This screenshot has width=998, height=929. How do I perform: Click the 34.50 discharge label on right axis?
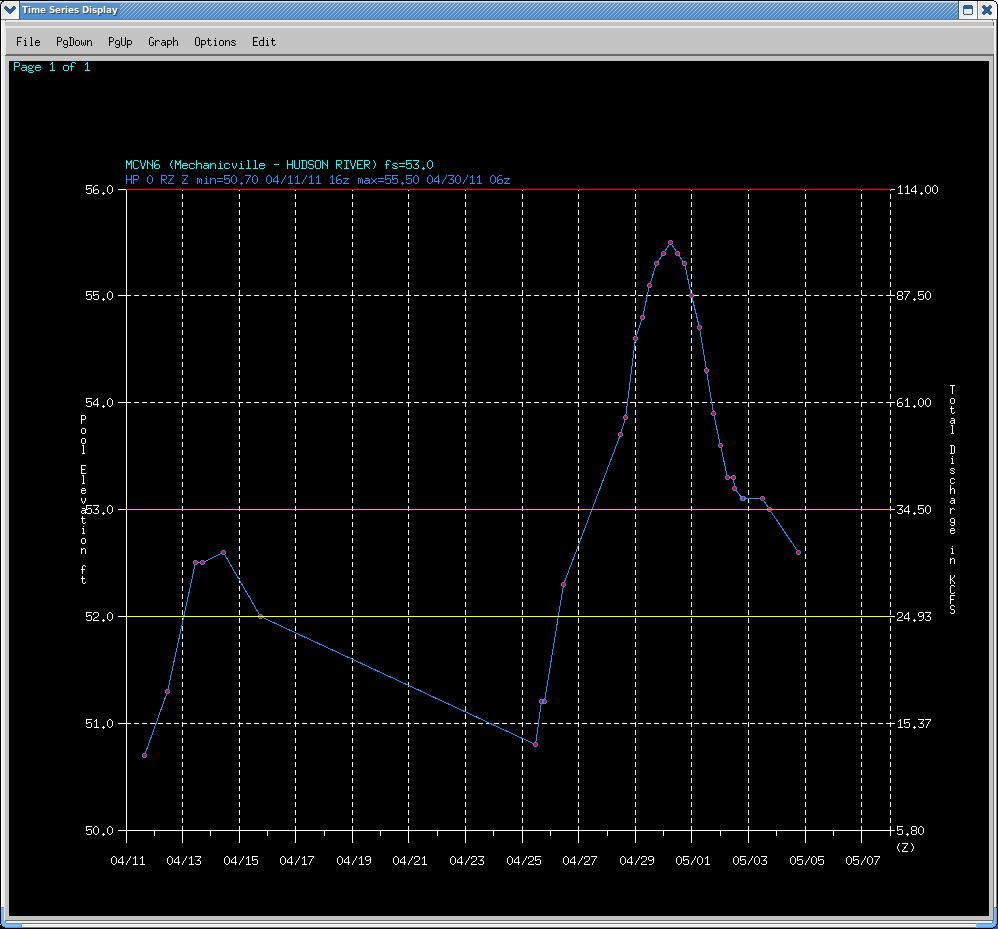point(914,510)
